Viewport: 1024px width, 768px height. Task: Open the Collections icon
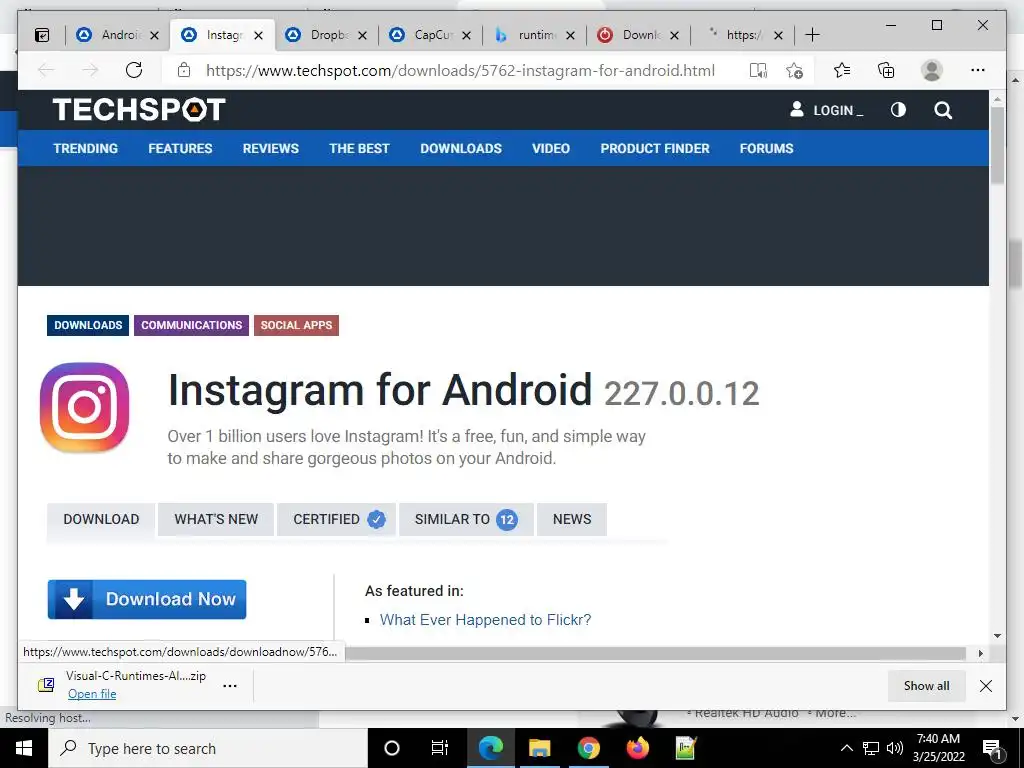coord(886,71)
